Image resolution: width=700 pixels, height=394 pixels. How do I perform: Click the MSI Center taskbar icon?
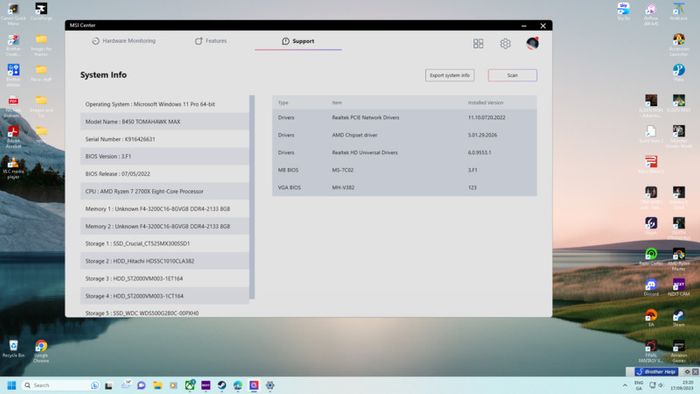[254, 385]
